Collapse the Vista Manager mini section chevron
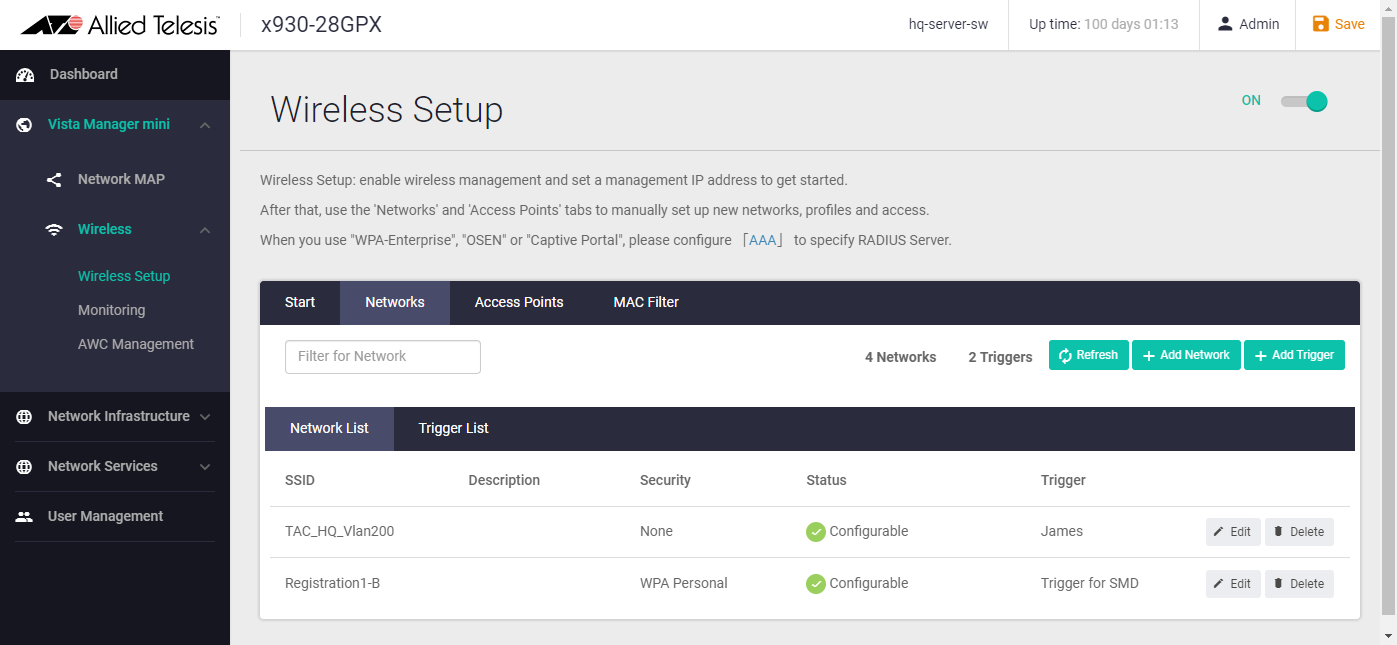 pyautogui.click(x=205, y=125)
